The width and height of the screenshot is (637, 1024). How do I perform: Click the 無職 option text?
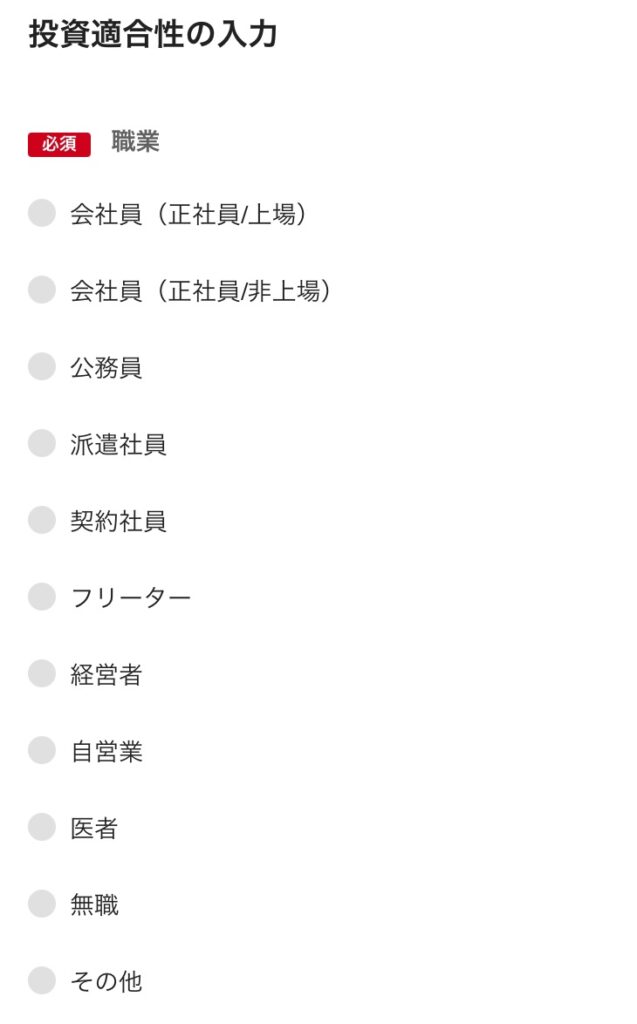click(x=94, y=905)
